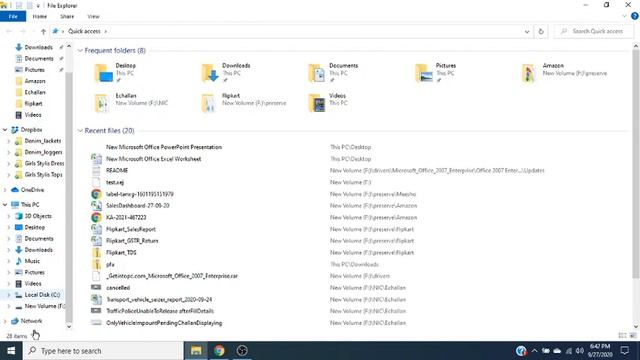Expand the Network tree node
Screen dimensions: 640x360
click(5, 321)
